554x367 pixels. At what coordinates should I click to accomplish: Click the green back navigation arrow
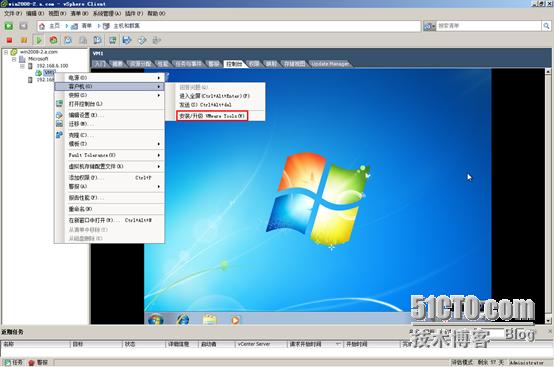8,26
